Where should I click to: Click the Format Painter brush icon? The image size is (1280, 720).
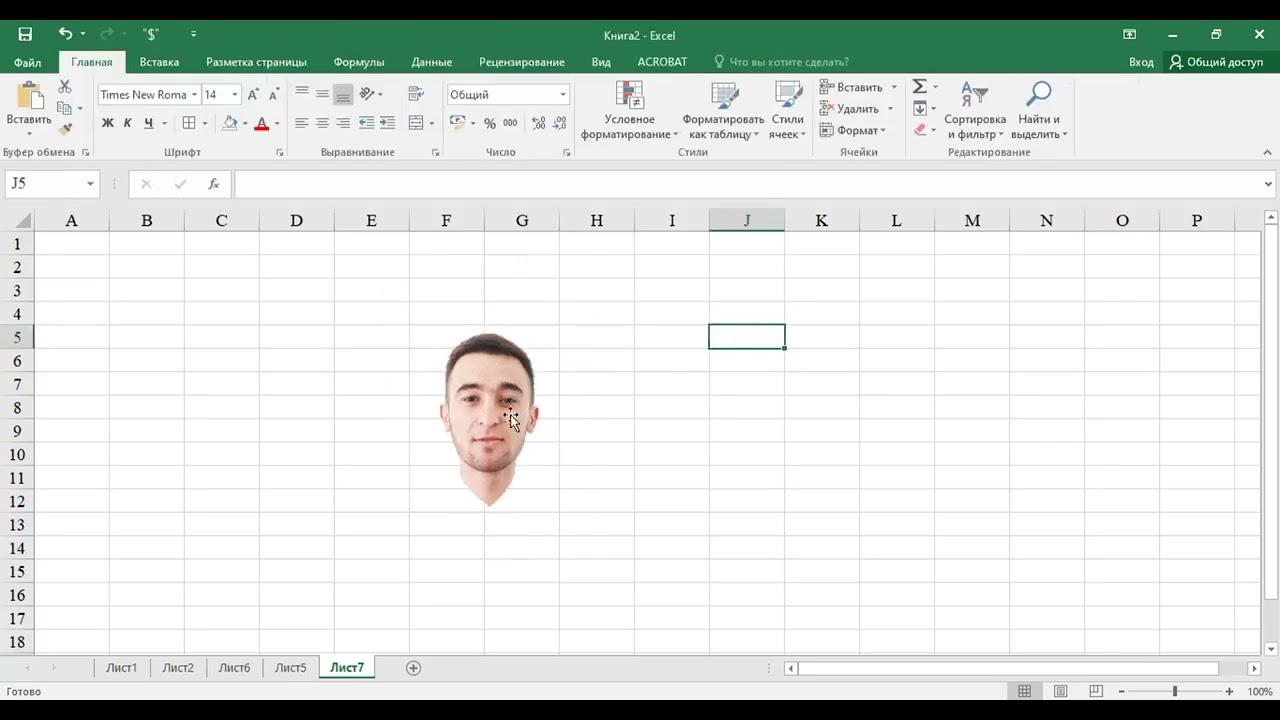coord(65,129)
